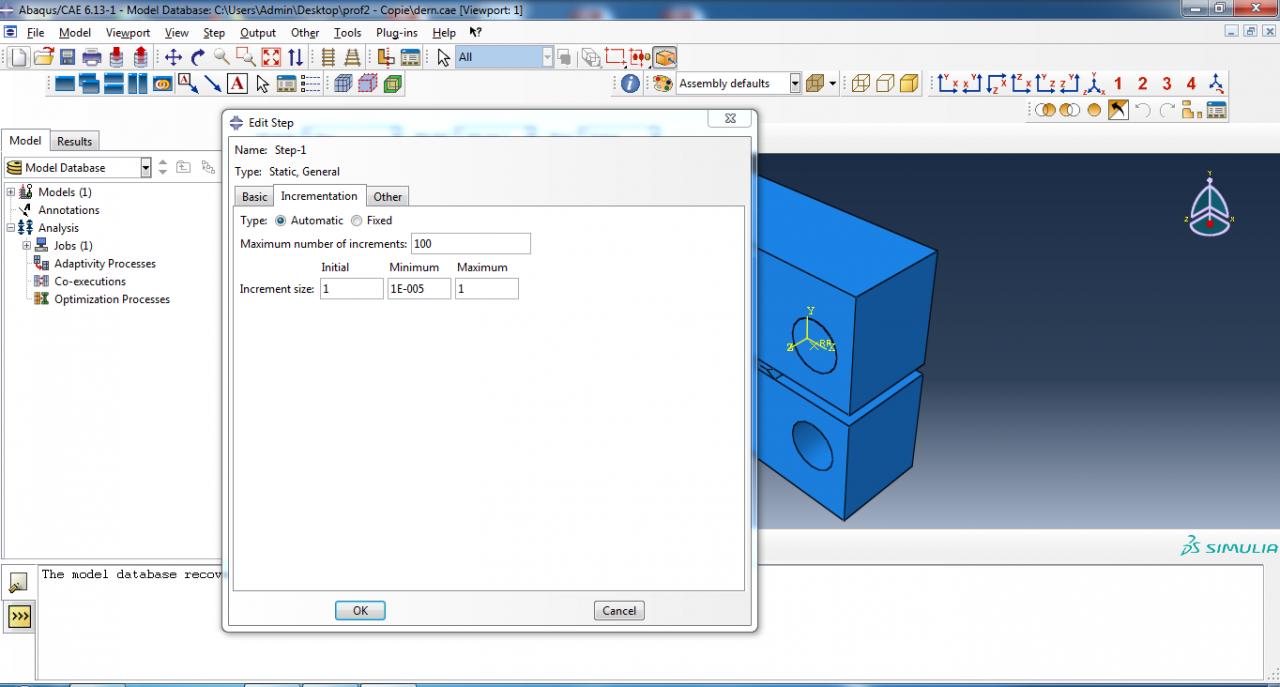Click the message area icon
The image size is (1280, 687).
click(x=19, y=583)
